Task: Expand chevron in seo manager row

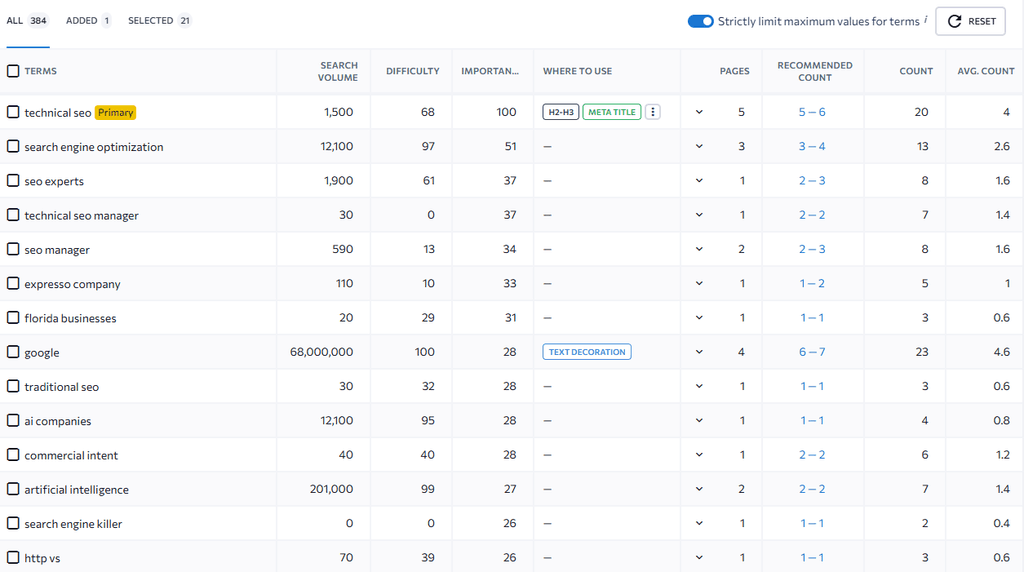Action: [x=699, y=249]
